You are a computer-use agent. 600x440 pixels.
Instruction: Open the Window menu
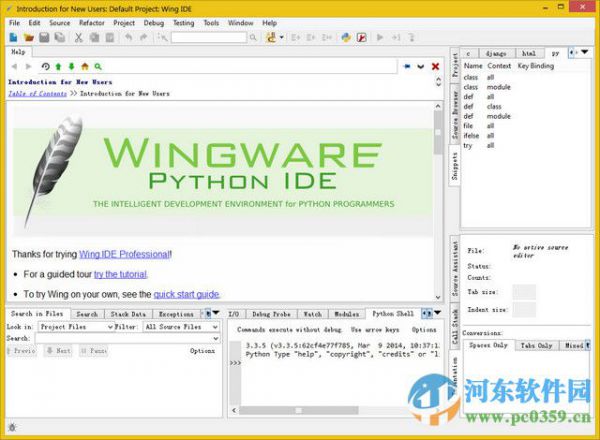click(241, 23)
